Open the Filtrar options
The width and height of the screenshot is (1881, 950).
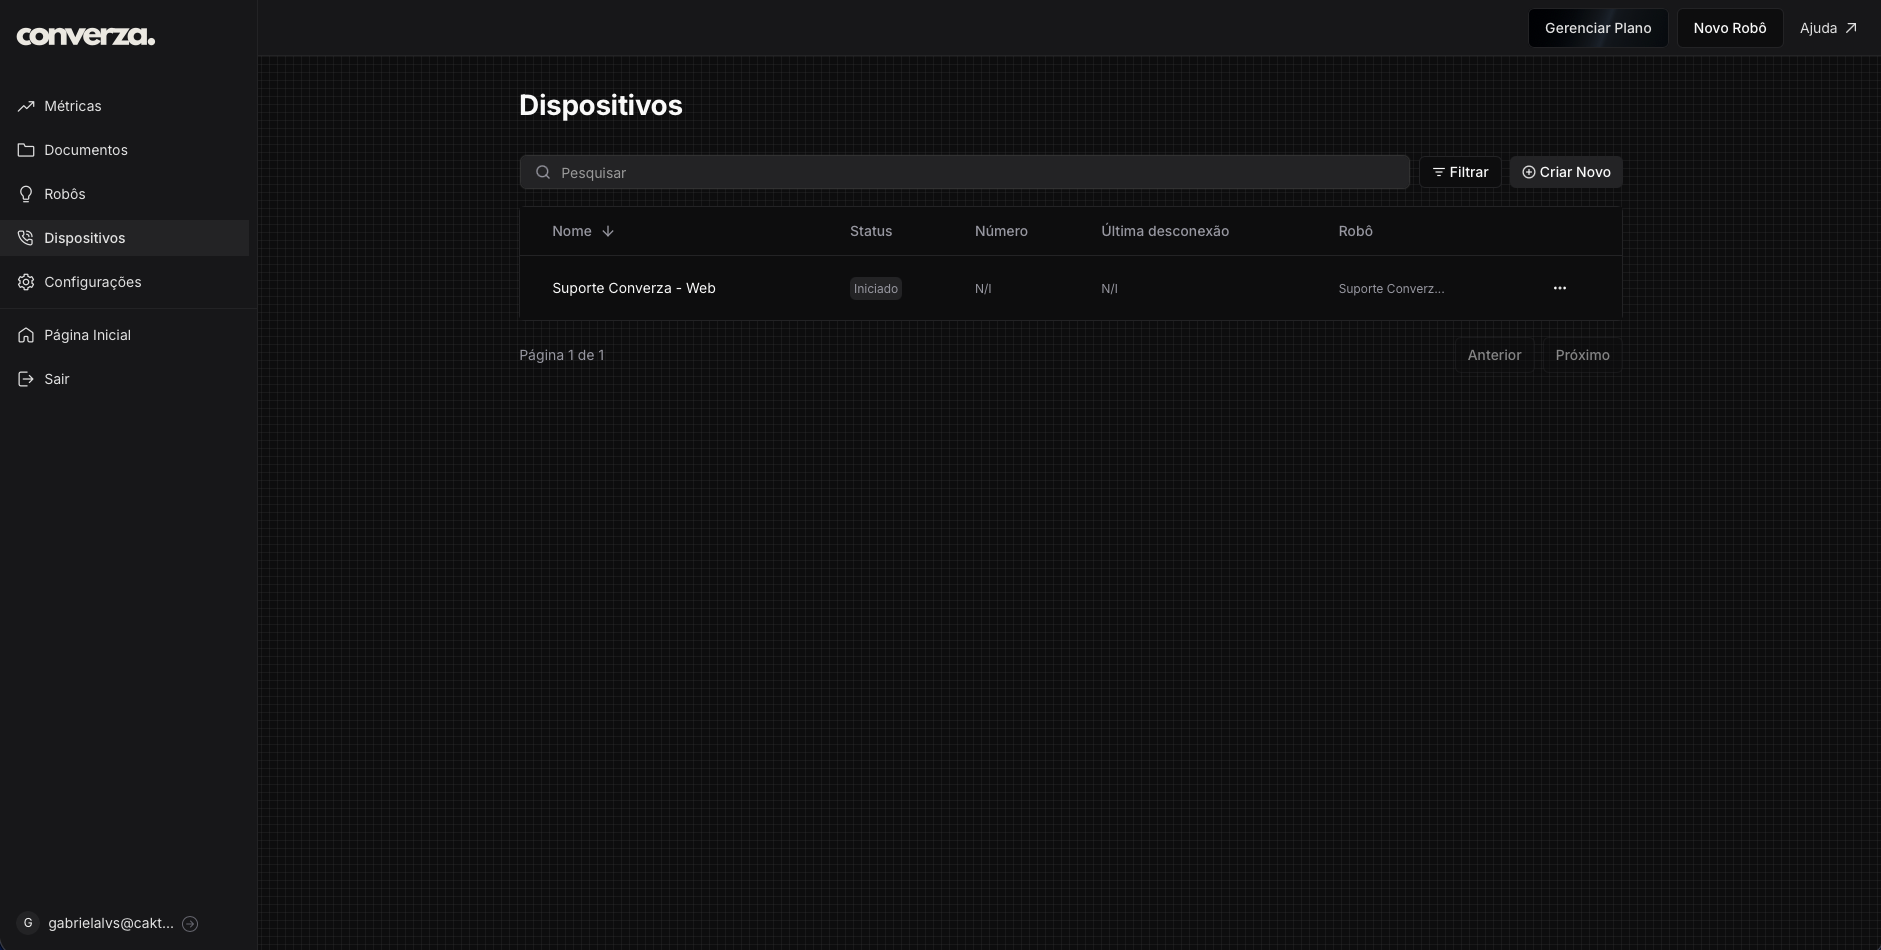click(1460, 172)
